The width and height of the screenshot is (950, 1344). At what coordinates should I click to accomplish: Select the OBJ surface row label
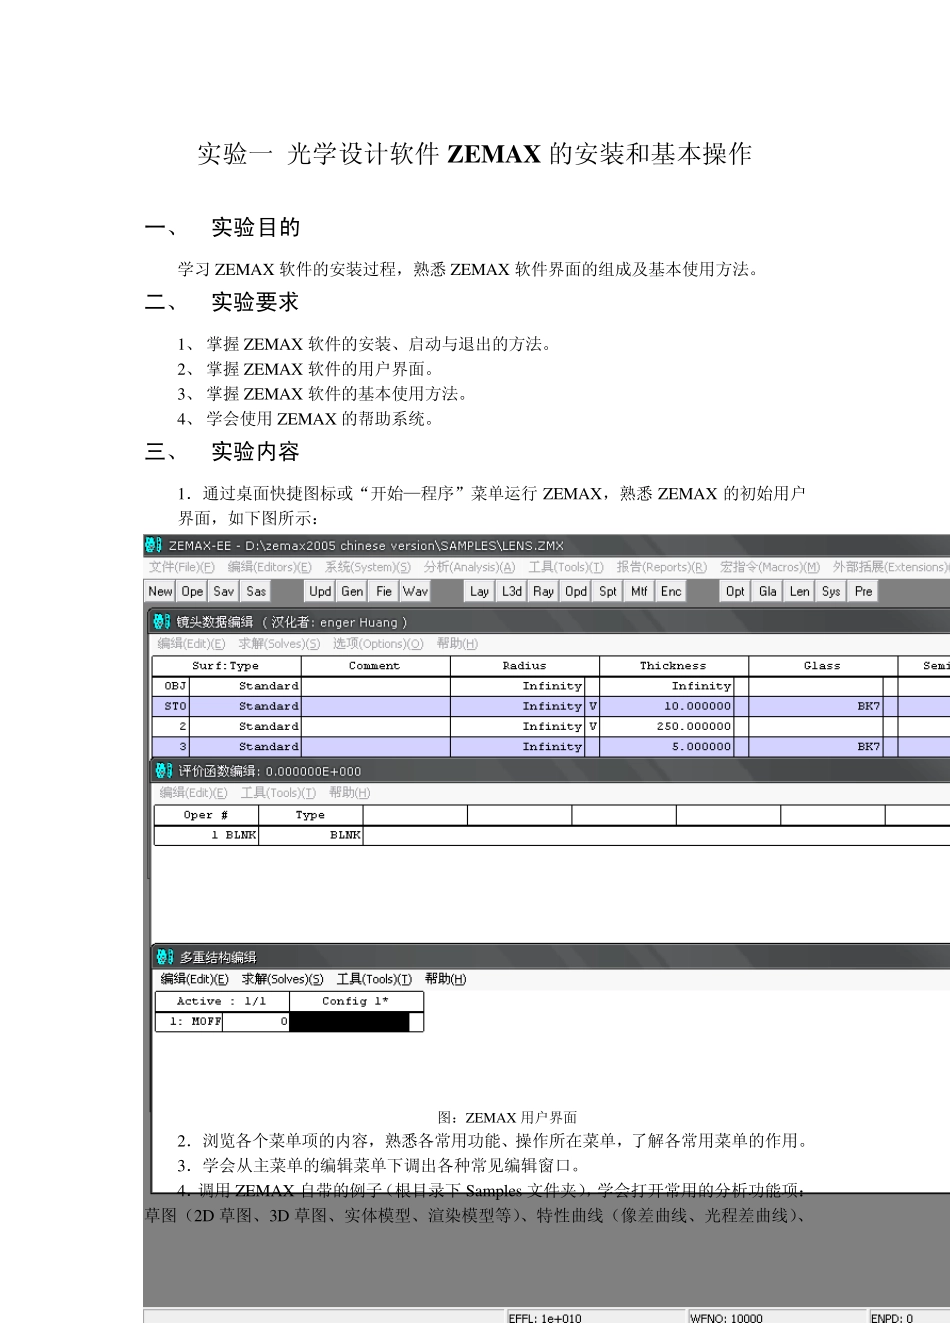(x=171, y=687)
